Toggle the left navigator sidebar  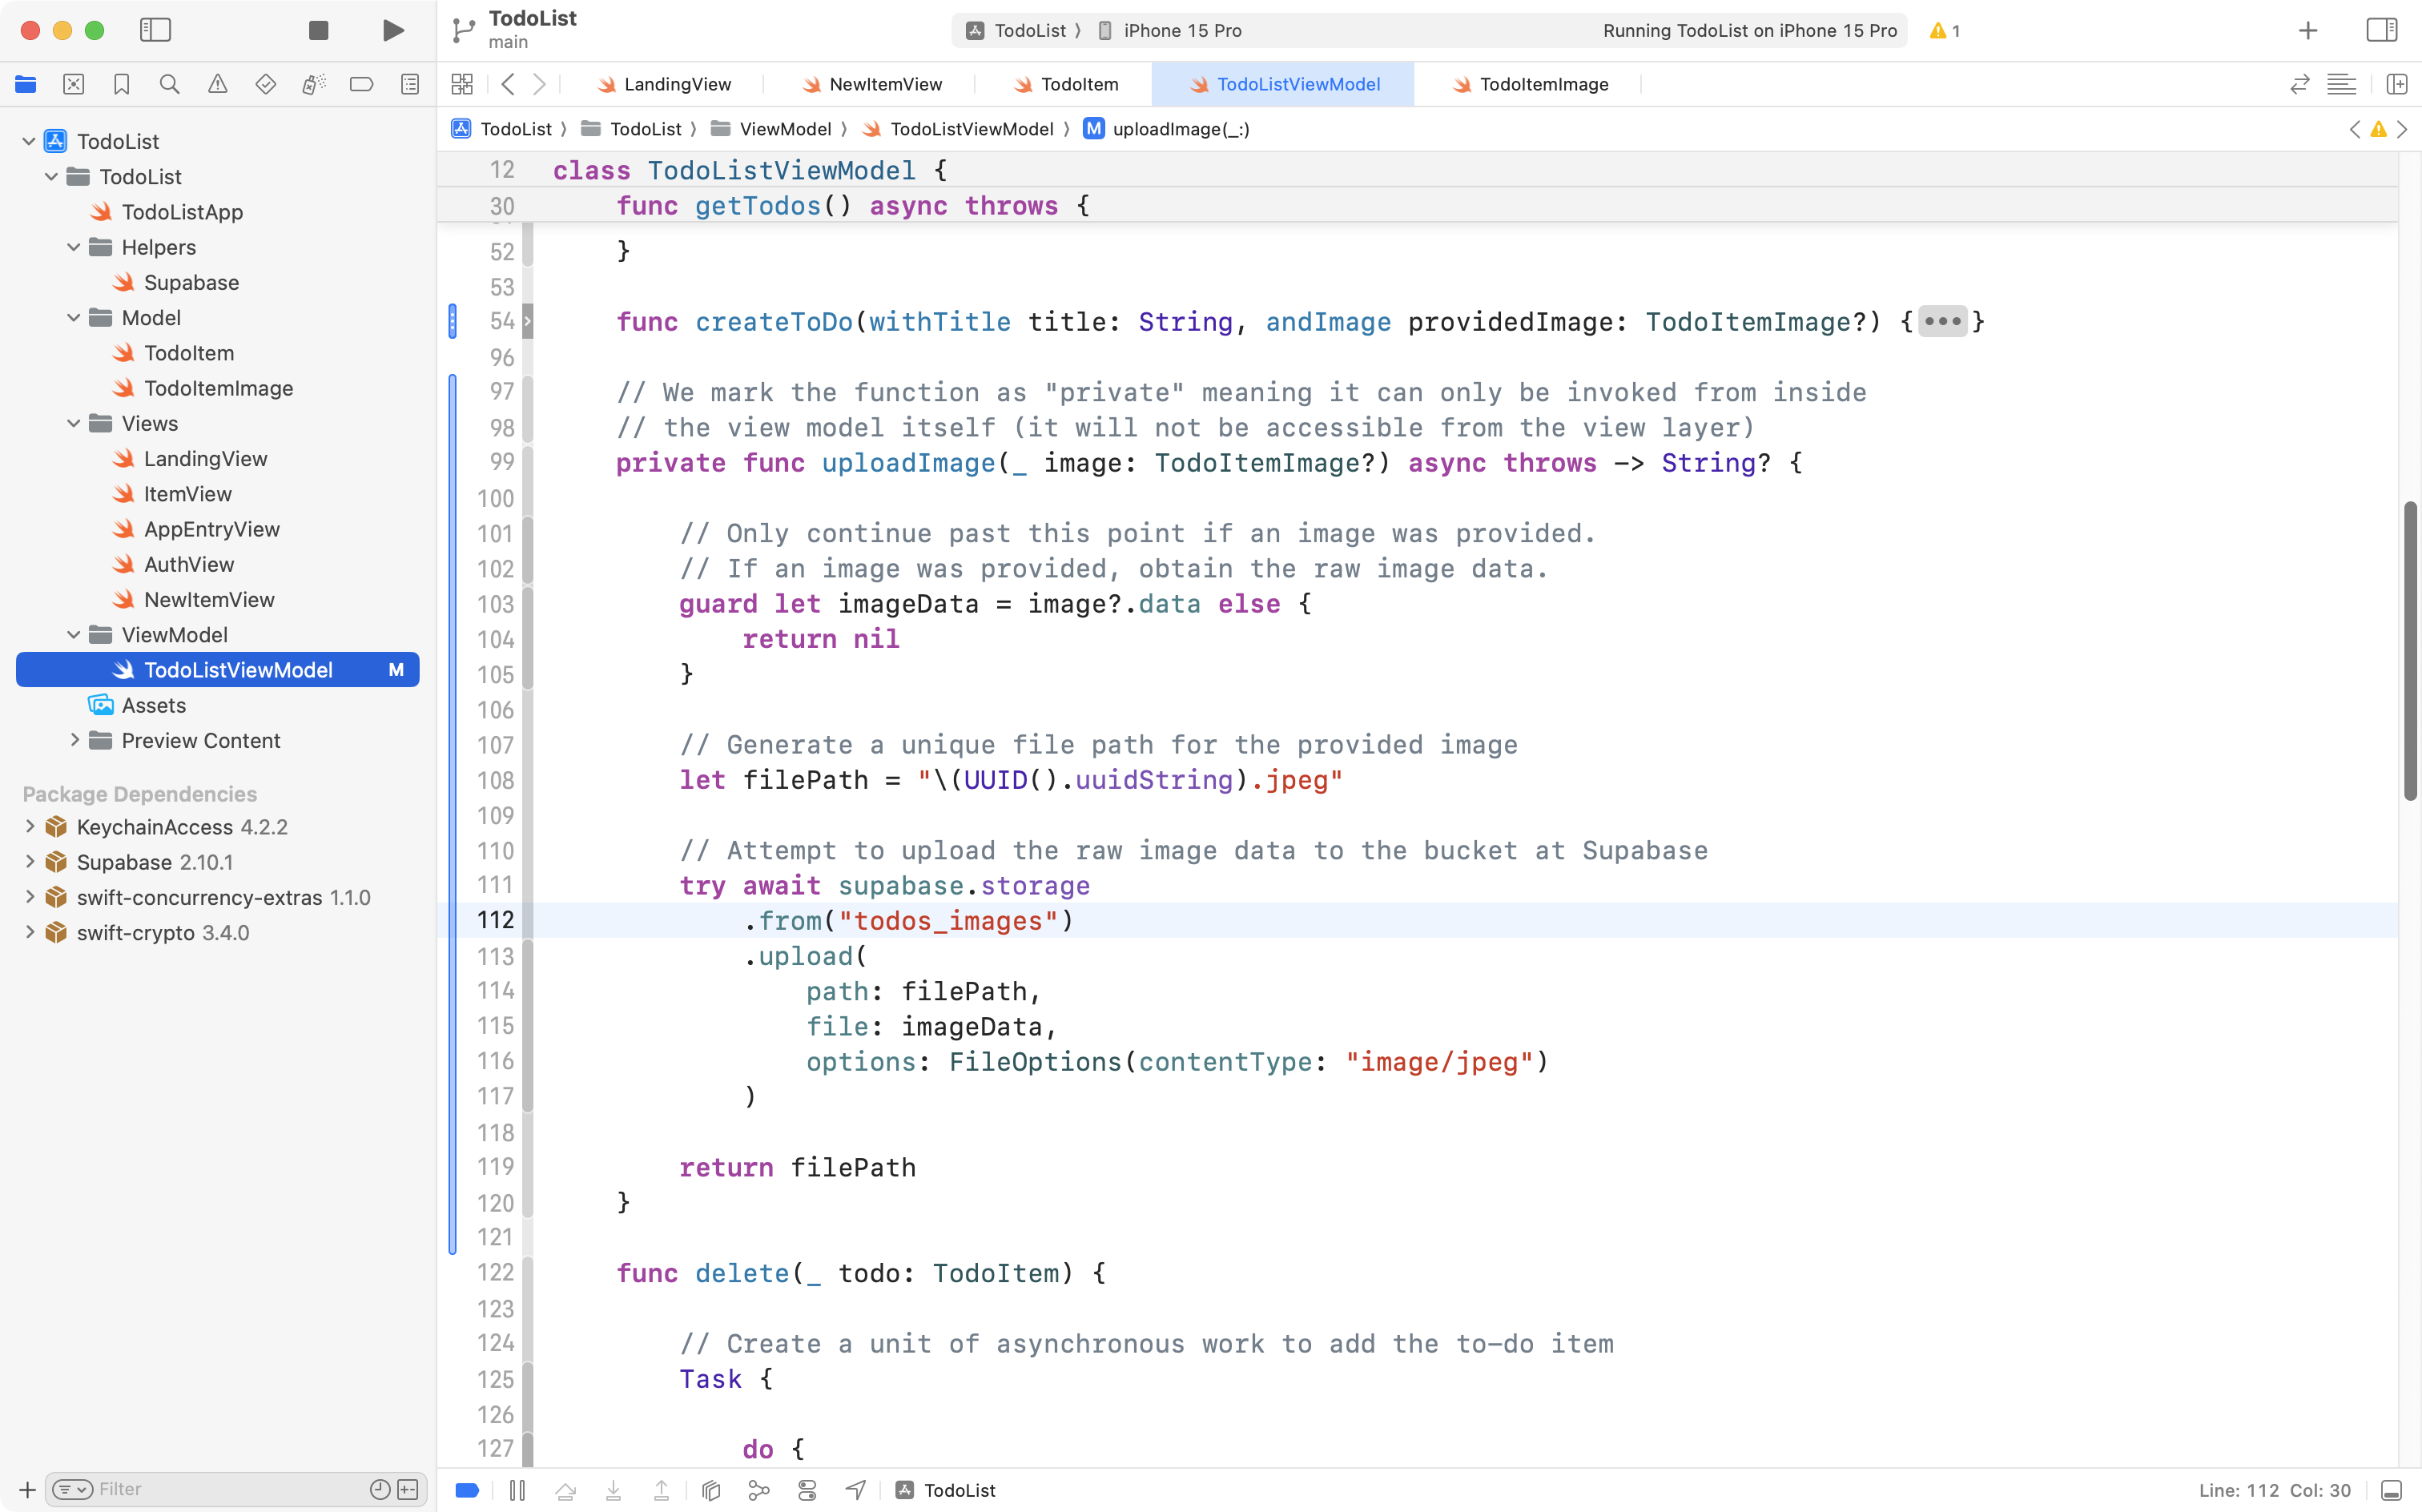[x=156, y=30]
